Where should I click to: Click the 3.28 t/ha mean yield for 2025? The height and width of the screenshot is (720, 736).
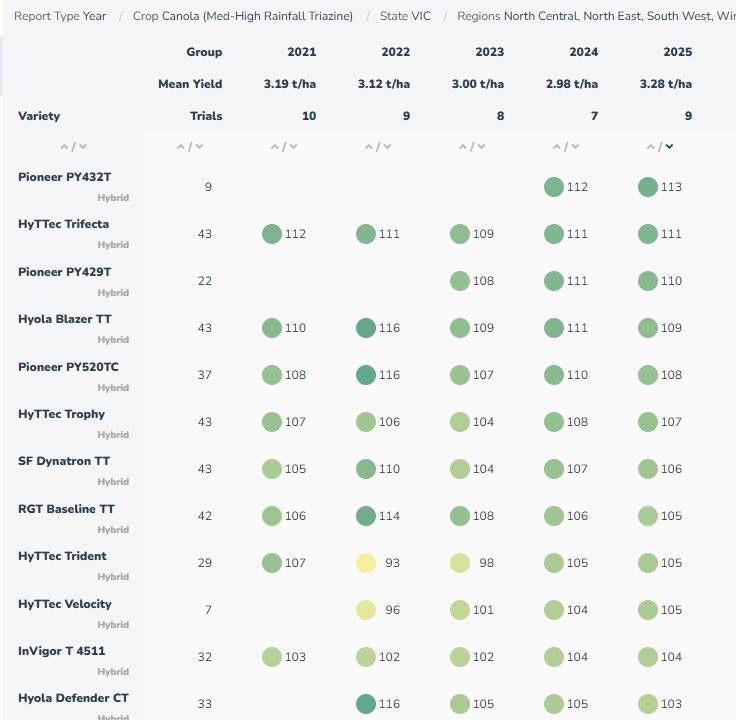tap(666, 84)
